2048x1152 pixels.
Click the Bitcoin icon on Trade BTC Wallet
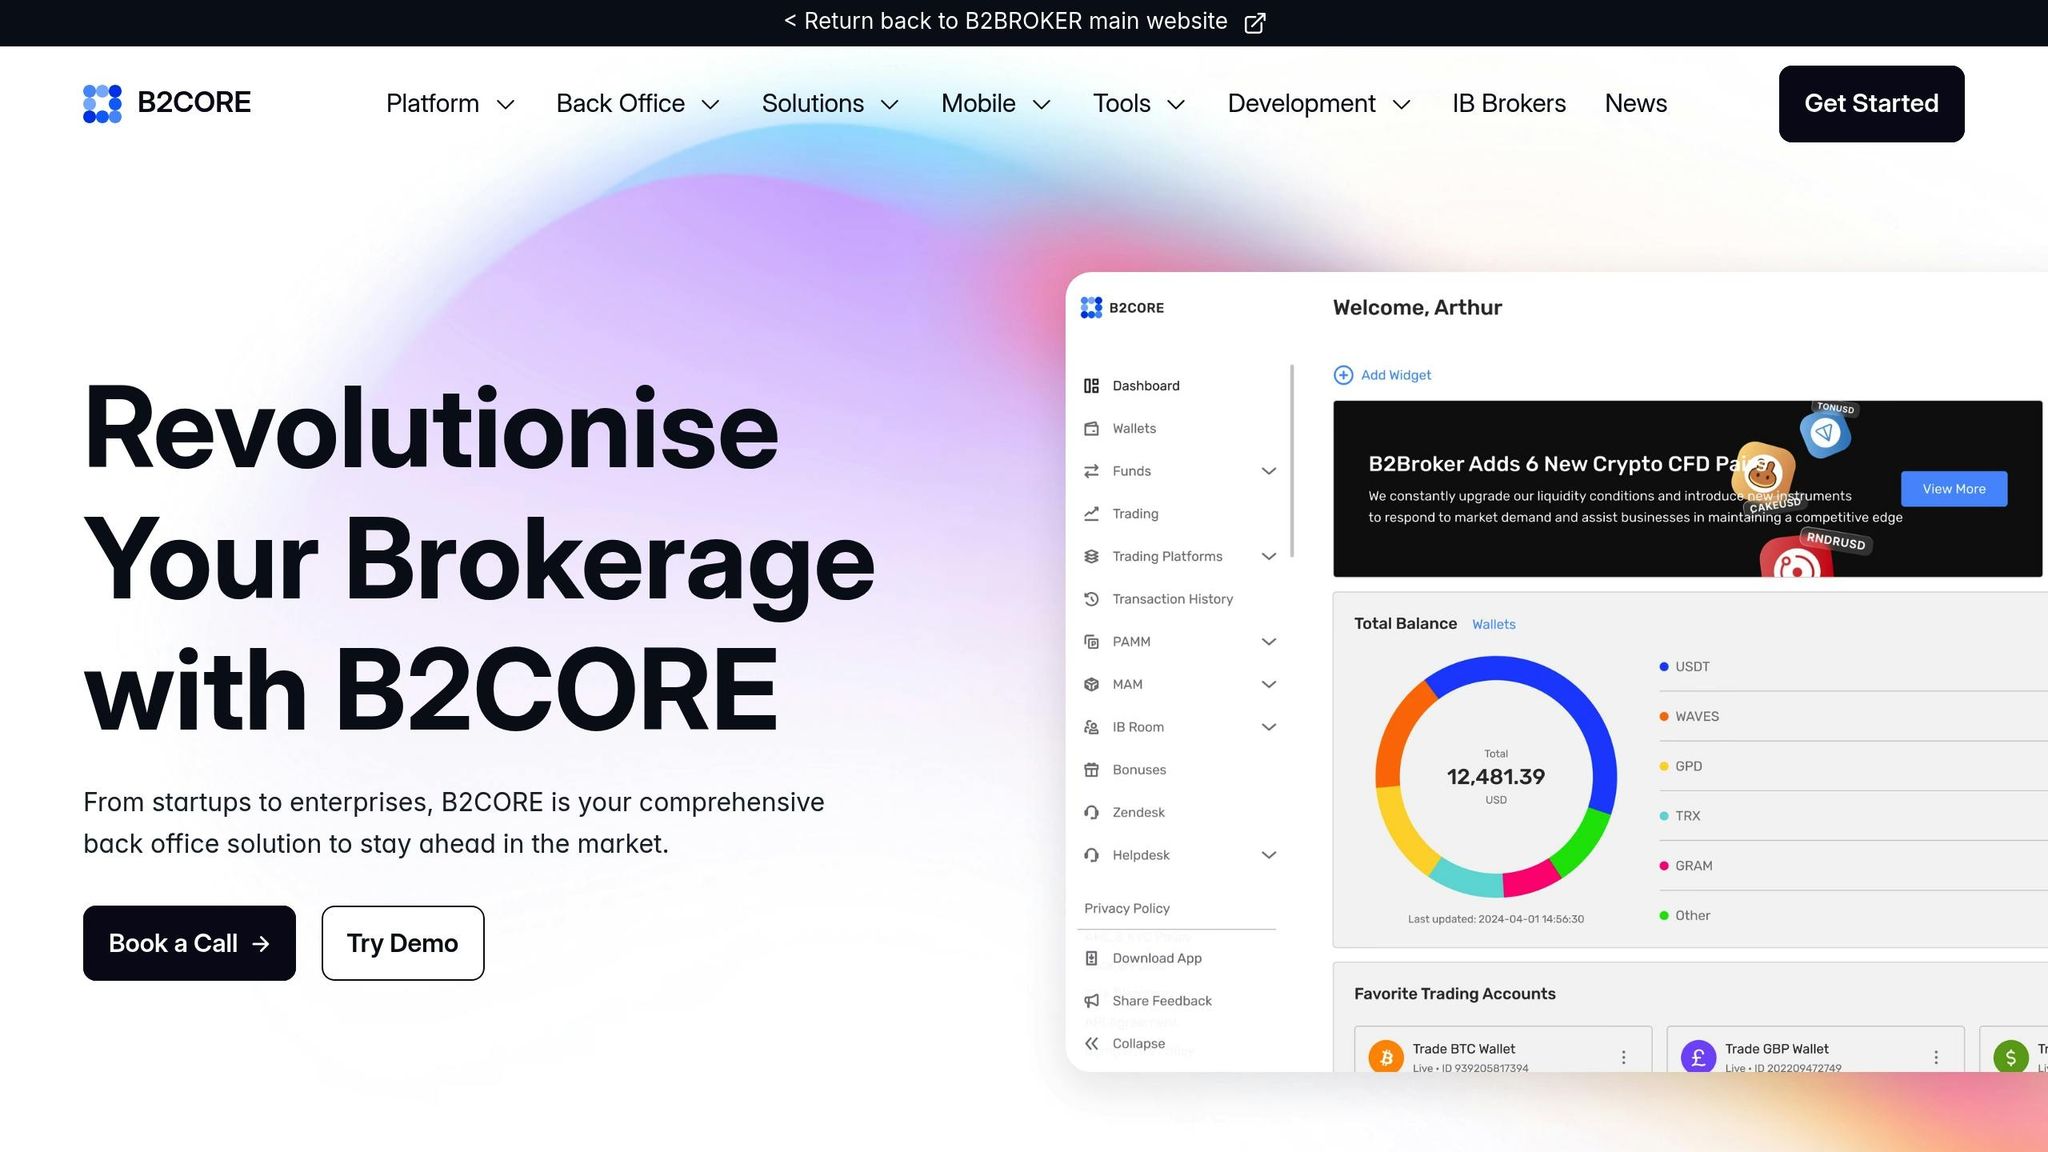tap(1386, 1058)
